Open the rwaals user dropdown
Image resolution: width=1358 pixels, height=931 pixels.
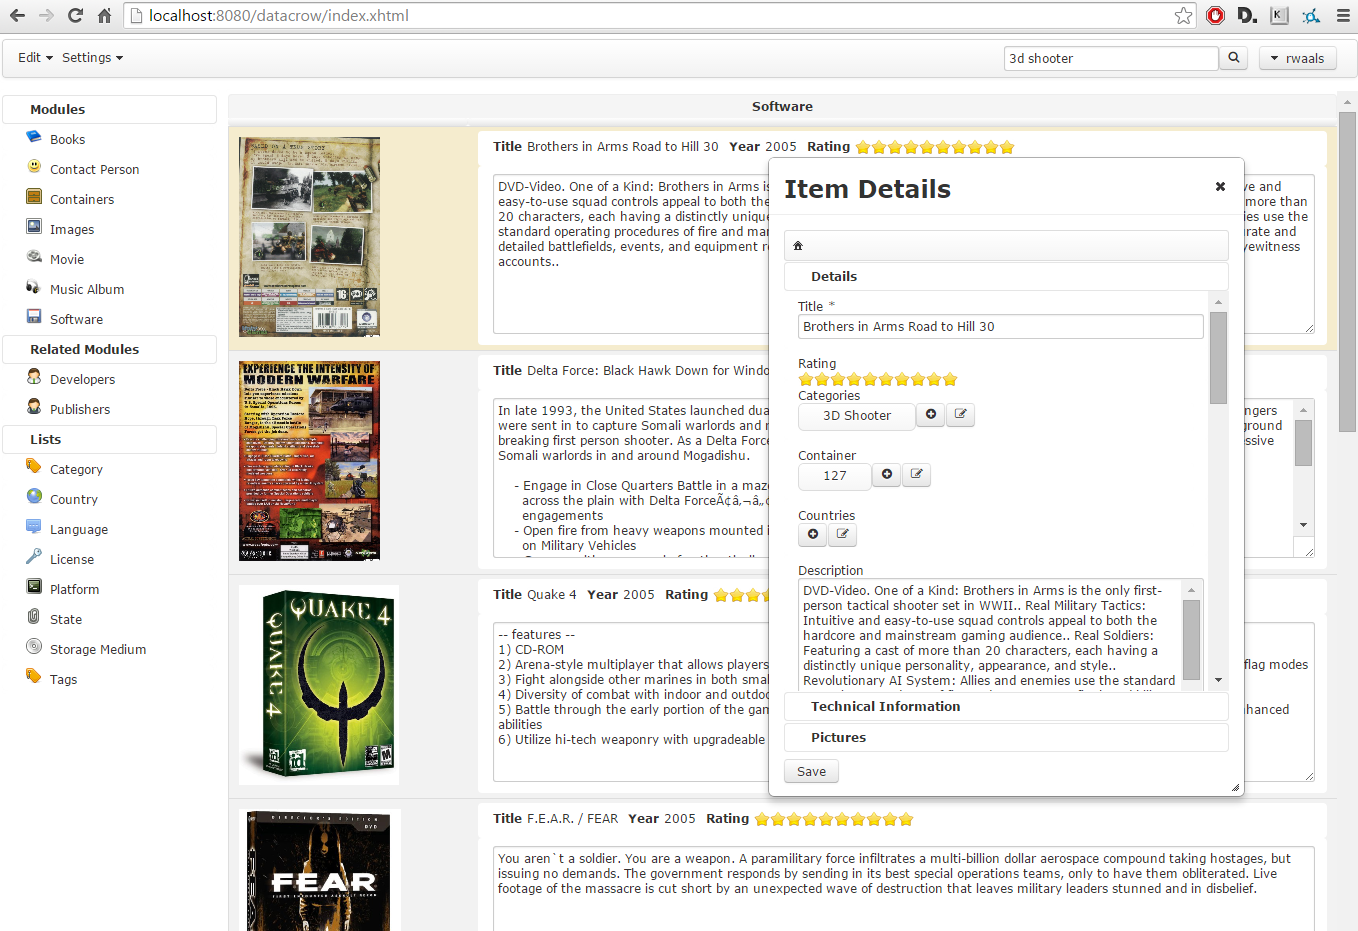click(1297, 59)
